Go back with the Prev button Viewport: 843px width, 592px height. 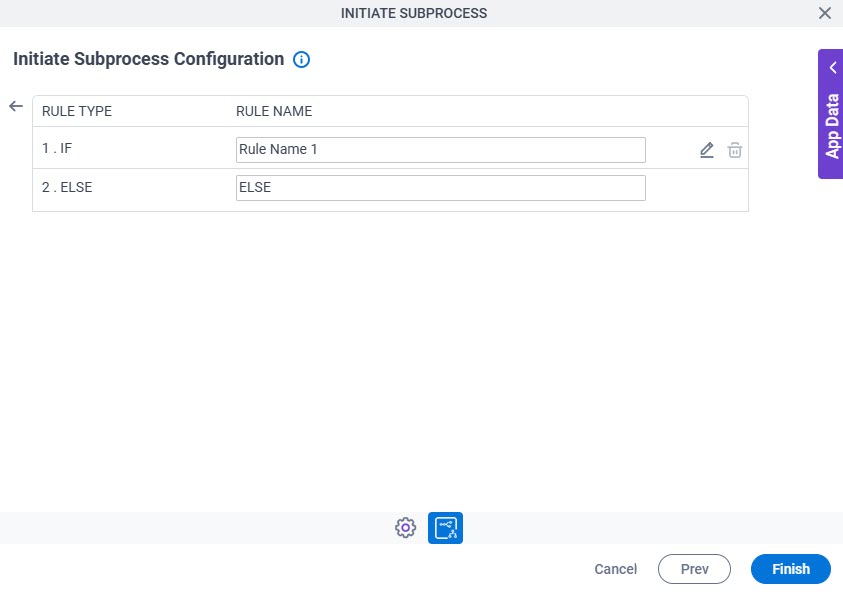click(x=694, y=569)
